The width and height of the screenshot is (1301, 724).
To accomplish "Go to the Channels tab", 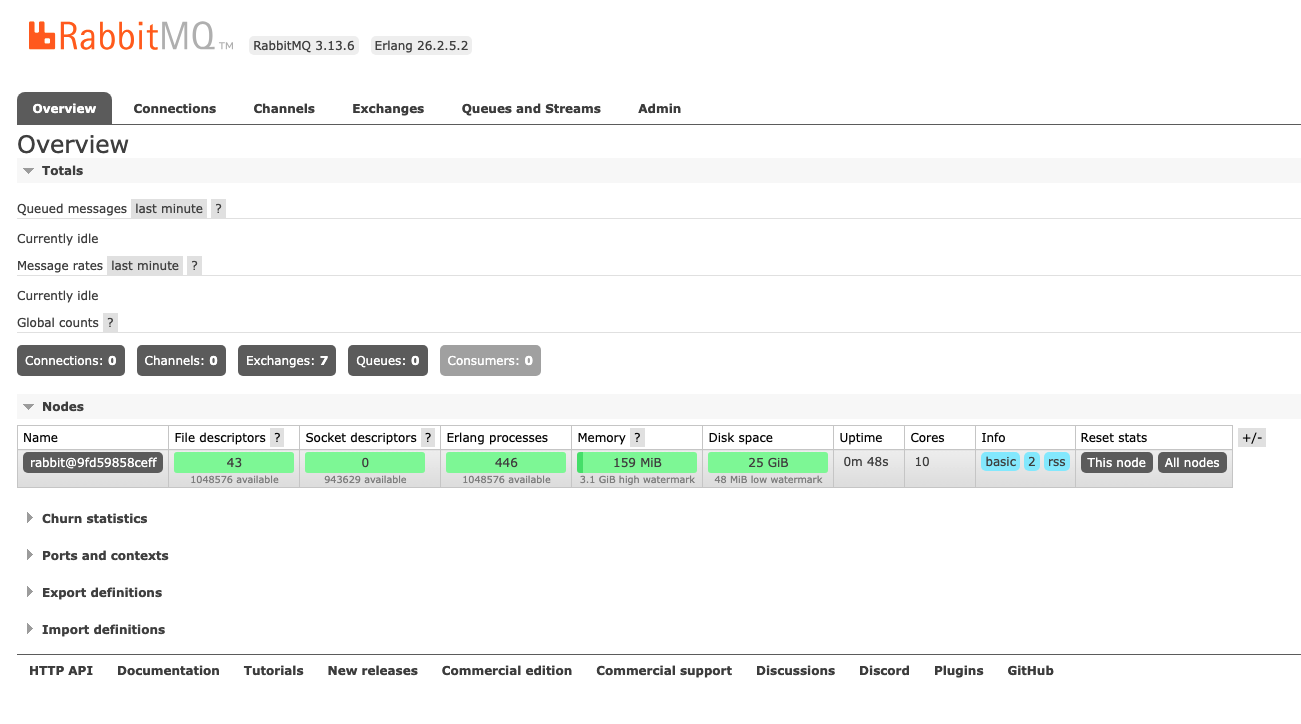I will pyautogui.click(x=284, y=109).
